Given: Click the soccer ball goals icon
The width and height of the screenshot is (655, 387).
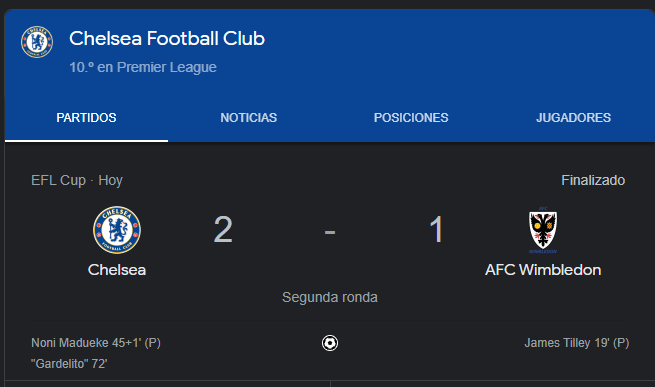Looking at the screenshot, I should pyautogui.click(x=330, y=343).
